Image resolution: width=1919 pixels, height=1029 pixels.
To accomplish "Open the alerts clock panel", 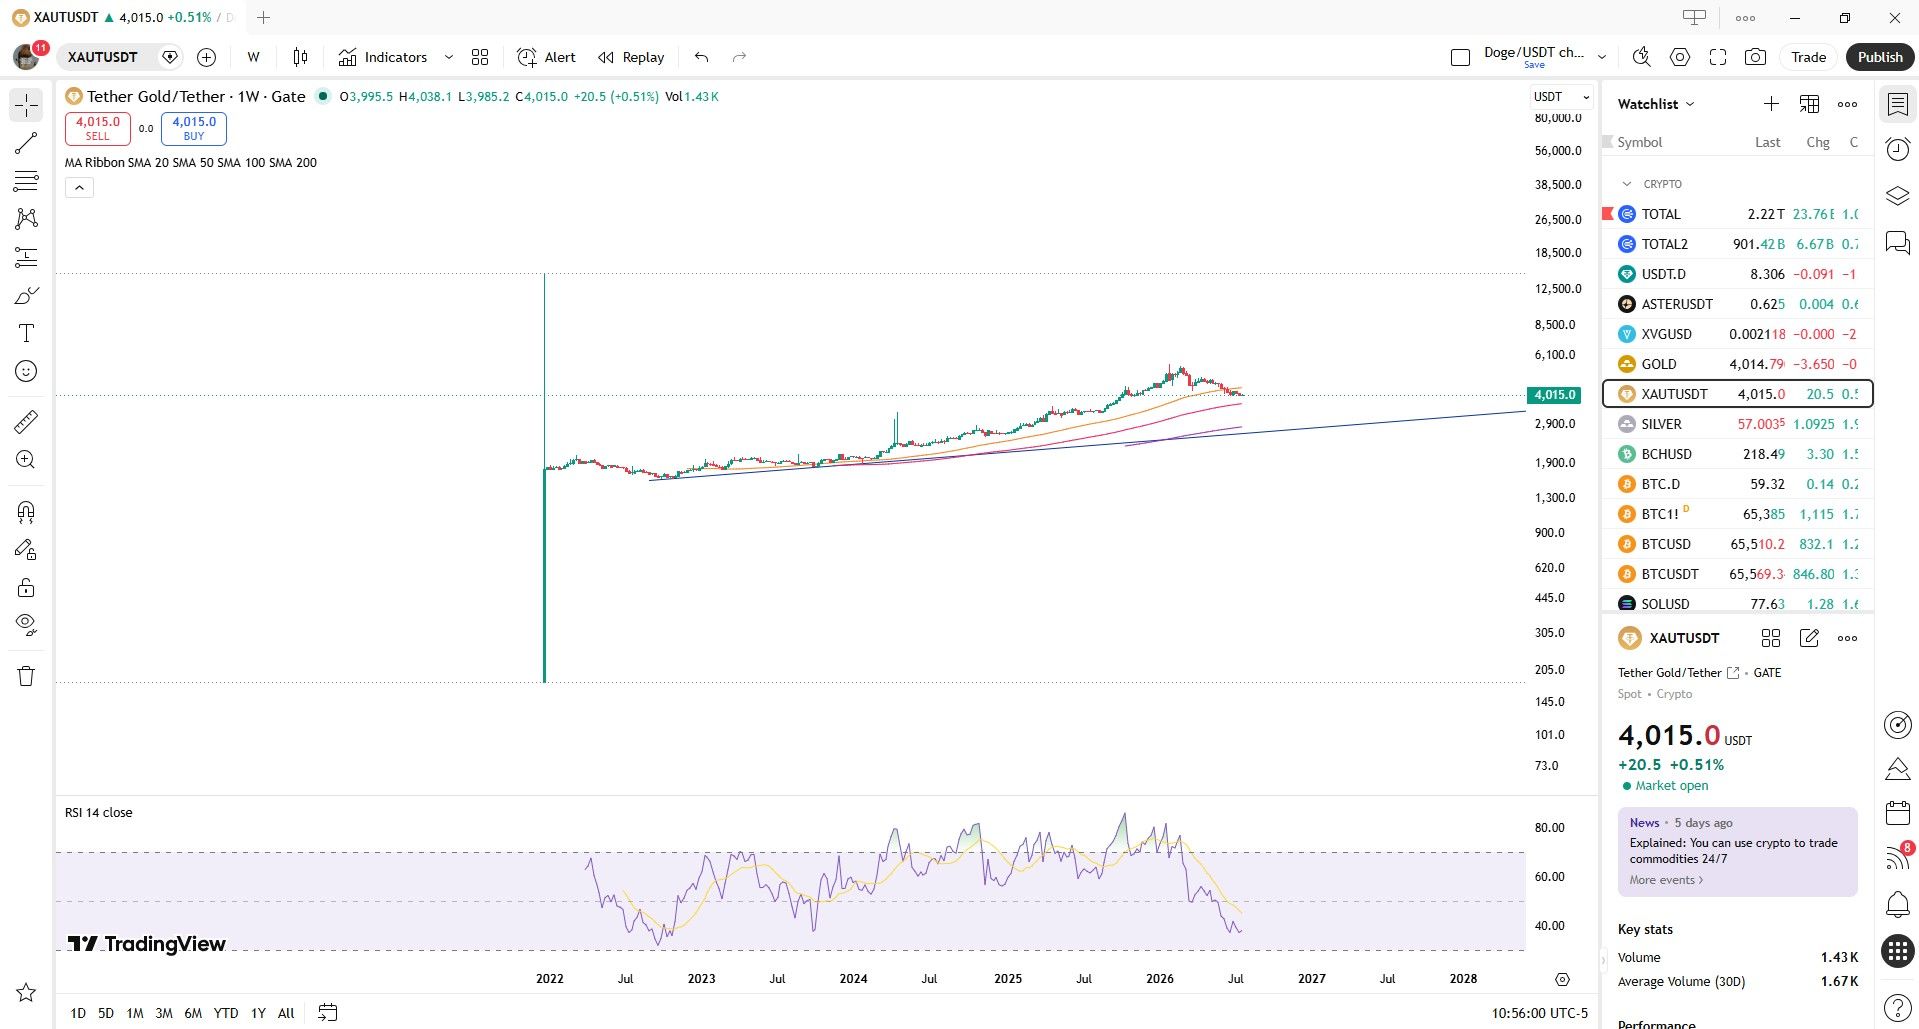I will 1897,150.
